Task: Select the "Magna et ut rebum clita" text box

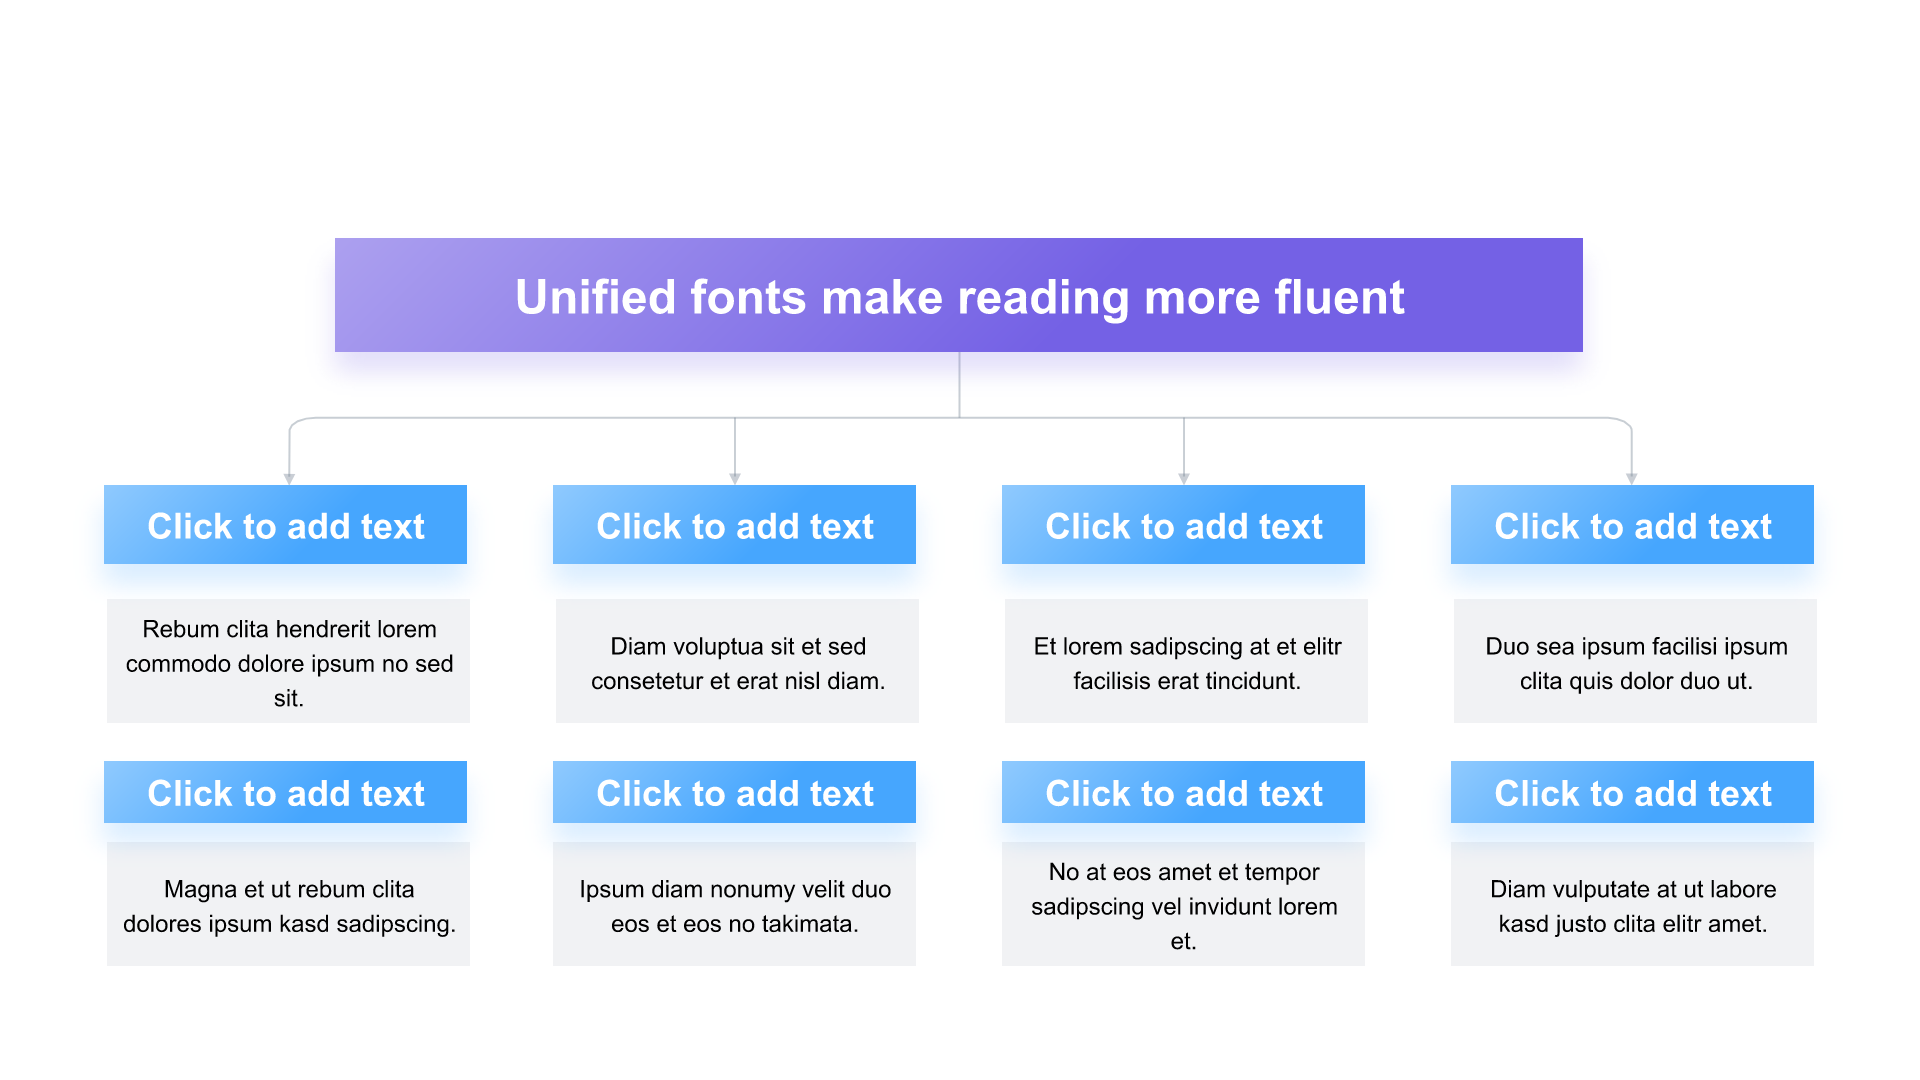Action: click(288, 905)
